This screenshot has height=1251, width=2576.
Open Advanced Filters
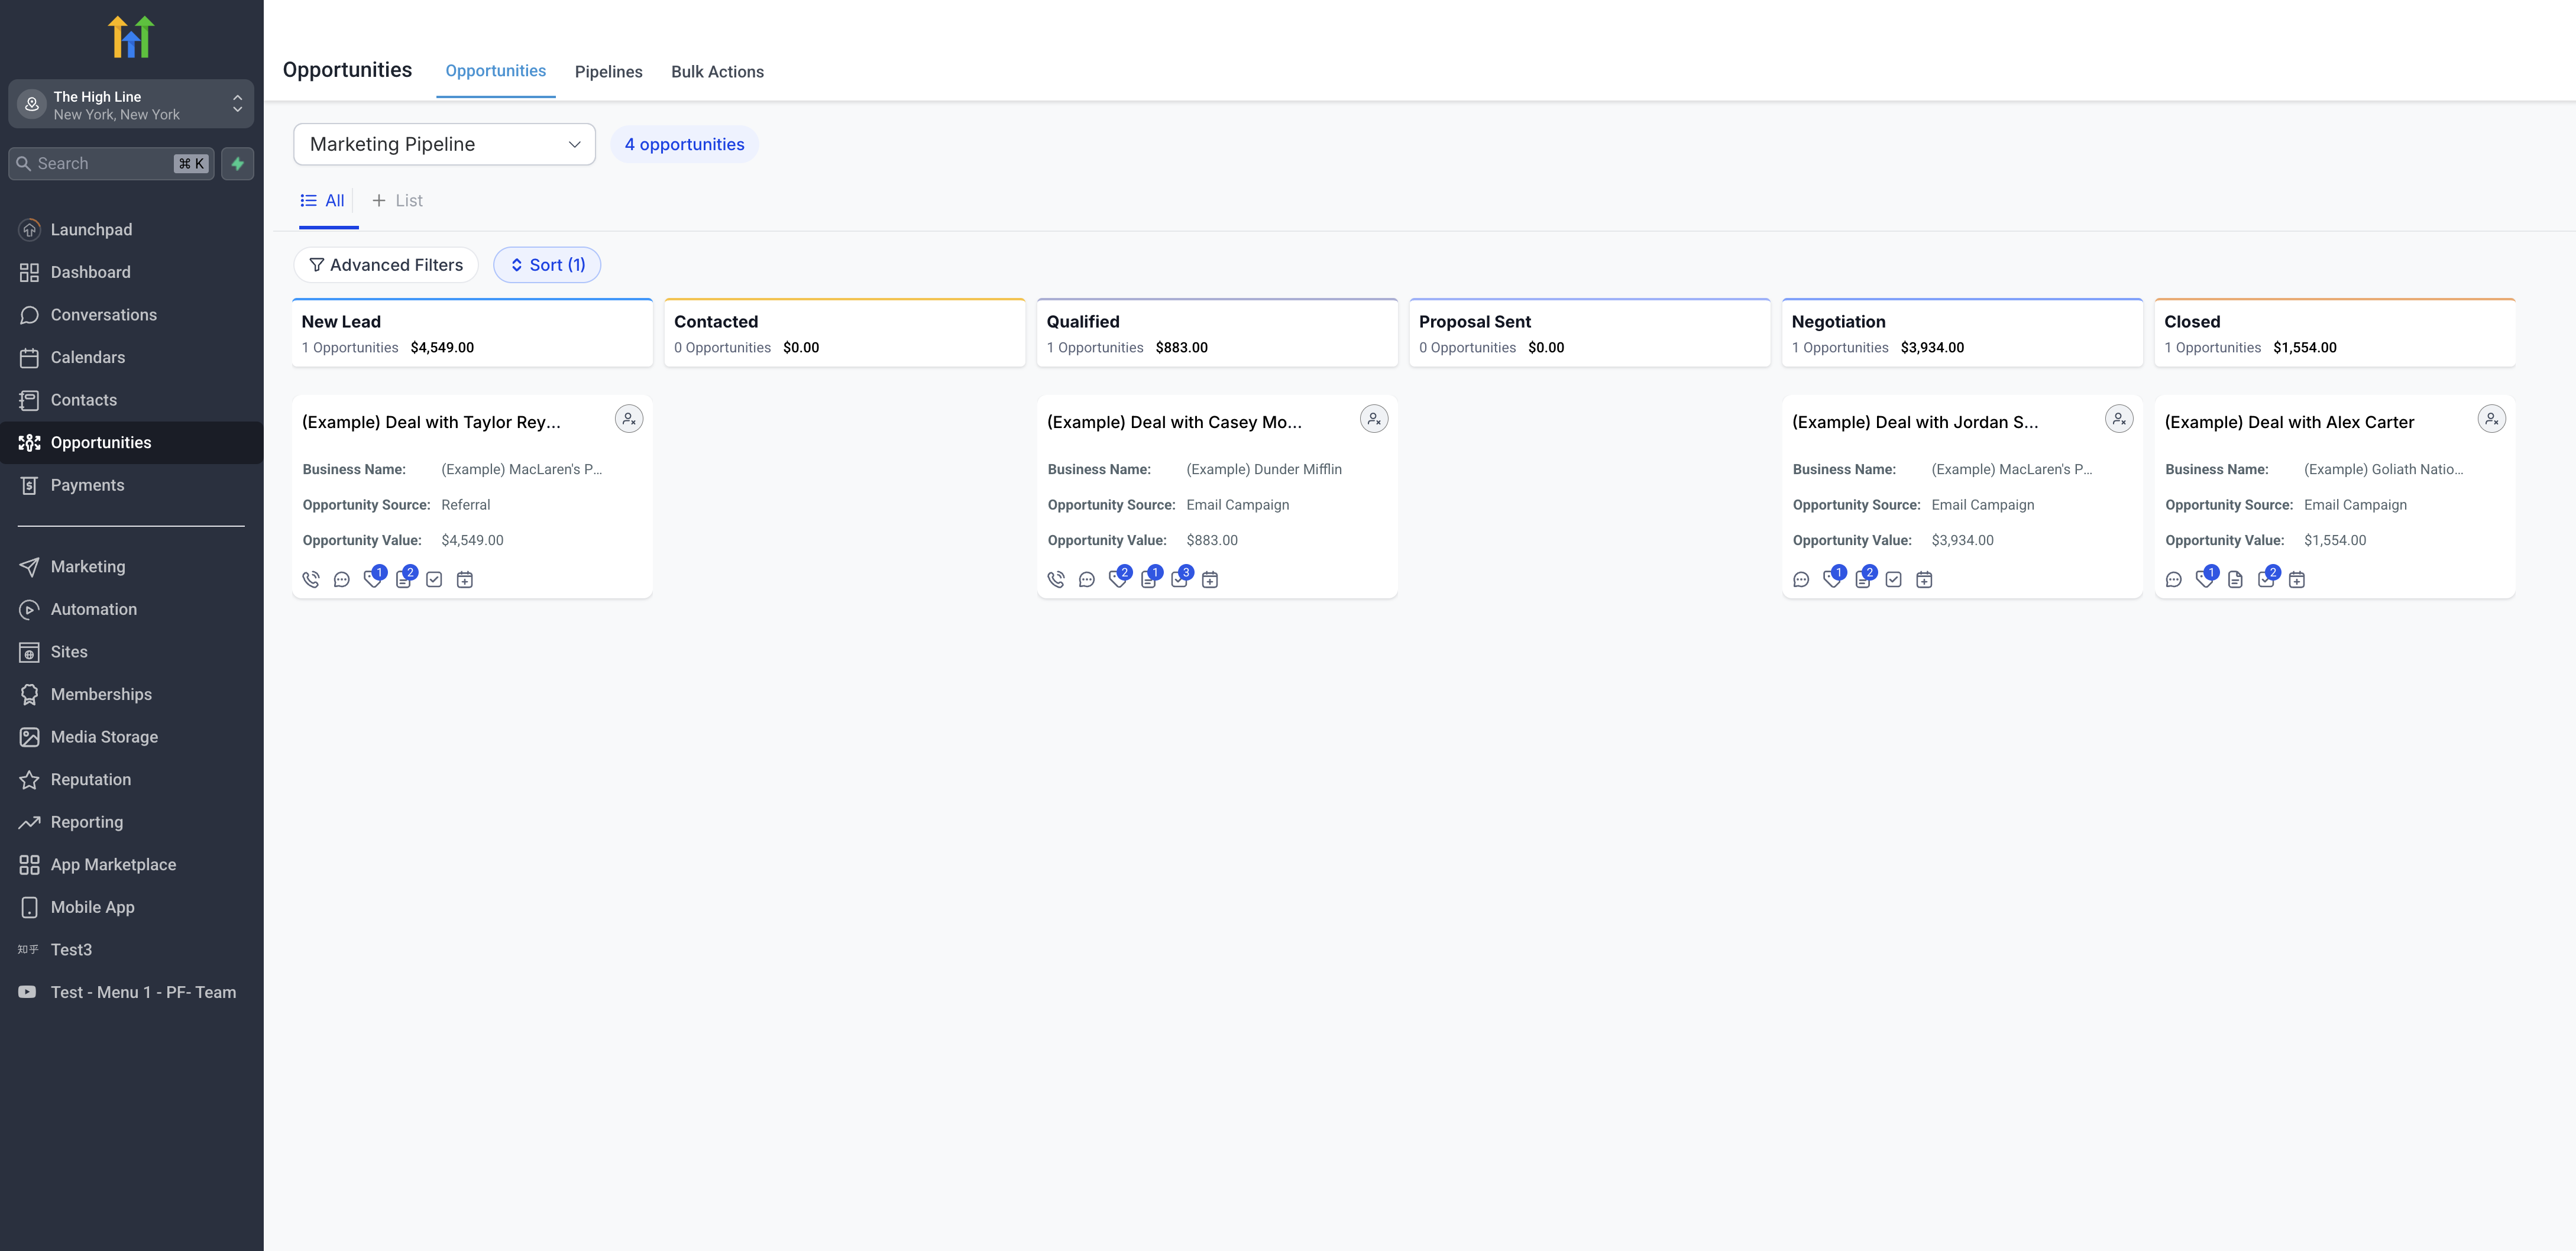click(386, 265)
